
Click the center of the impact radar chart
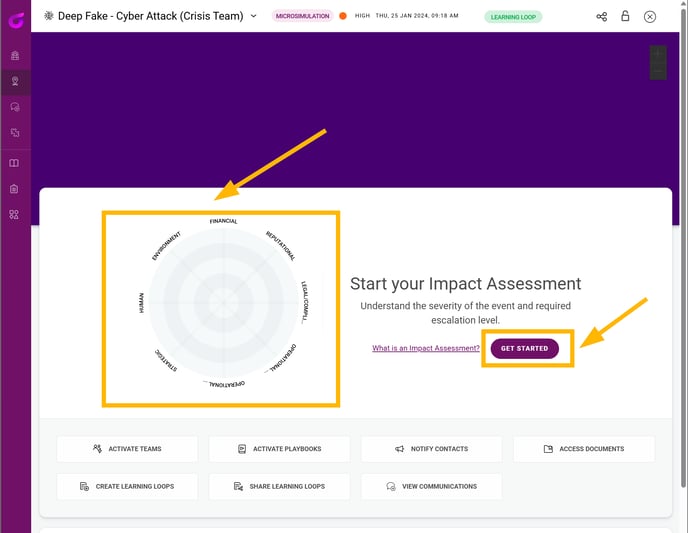(223, 302)
